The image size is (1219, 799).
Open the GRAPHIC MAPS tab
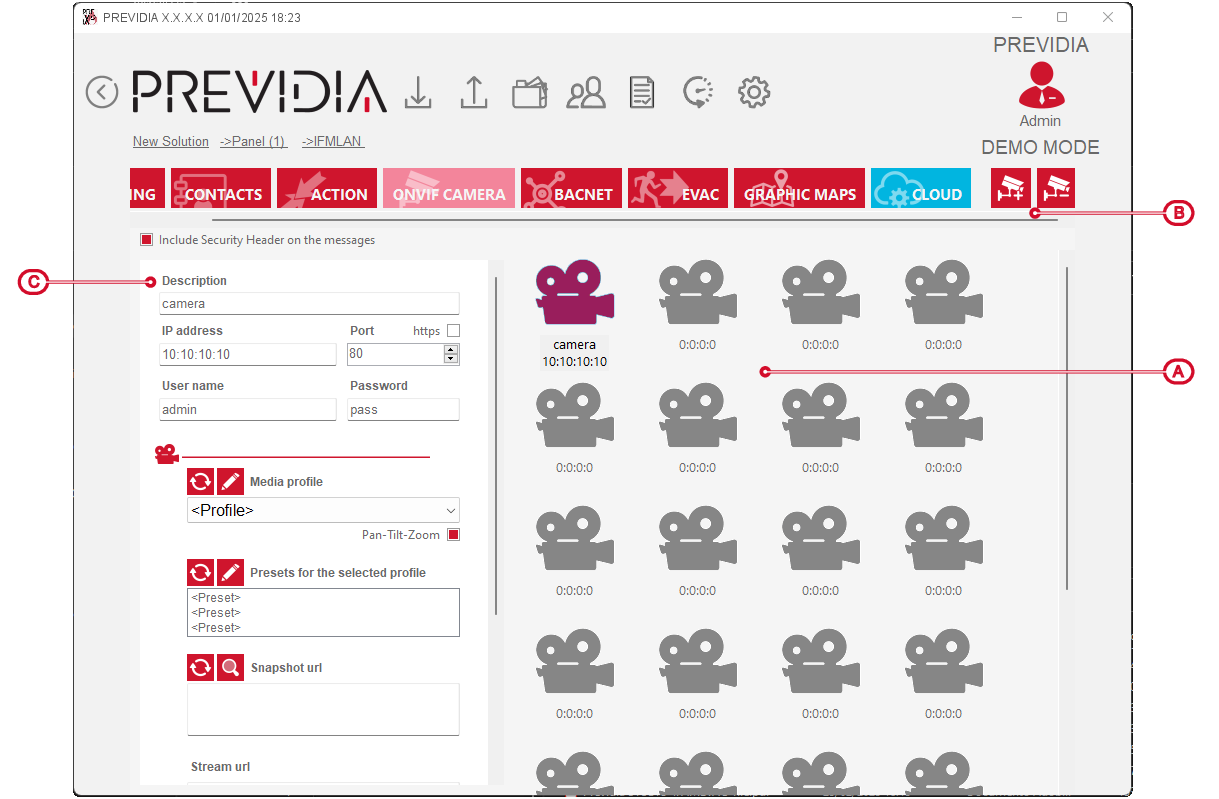tap(798, 189)
